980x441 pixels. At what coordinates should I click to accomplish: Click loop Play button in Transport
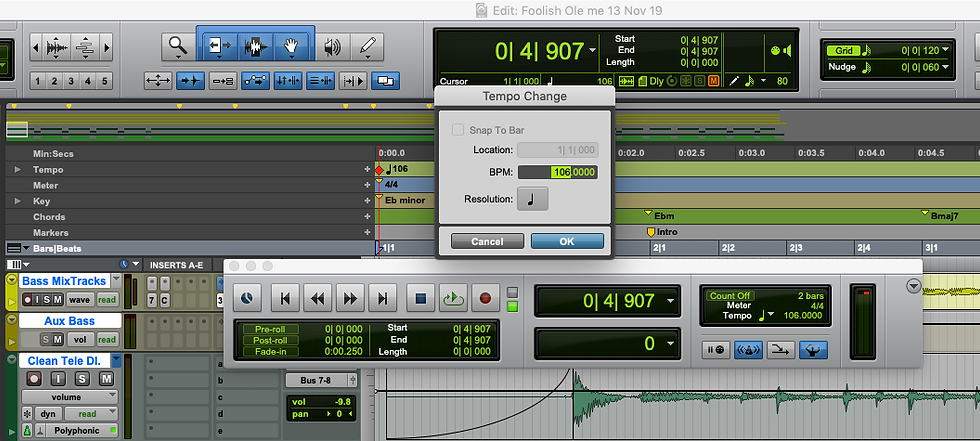[453, 299]
